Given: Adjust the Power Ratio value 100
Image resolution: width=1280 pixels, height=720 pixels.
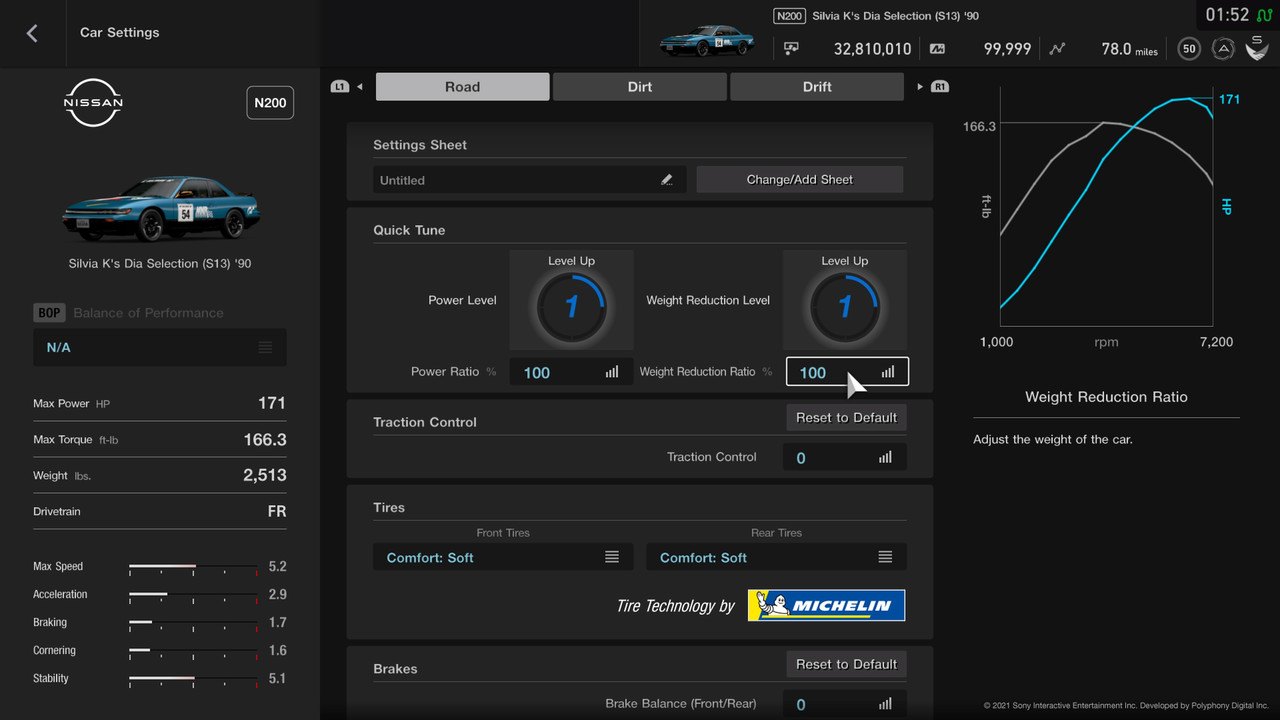Looking at the screenshot, I should click(571, 372).
